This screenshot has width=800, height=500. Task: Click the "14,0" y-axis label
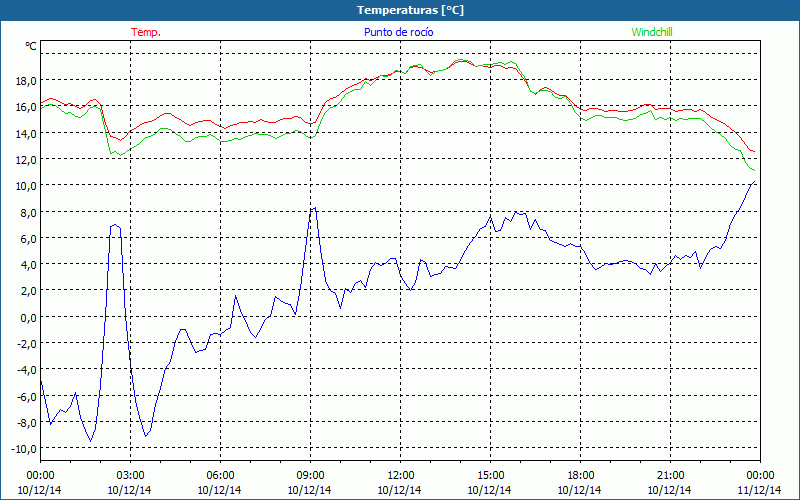[x=27, y=134]
